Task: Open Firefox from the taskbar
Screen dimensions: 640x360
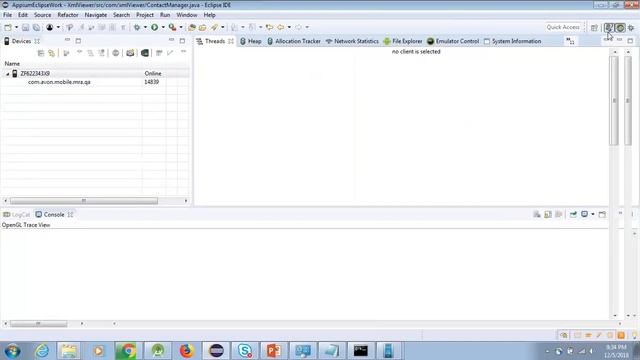Action: point(187,351)
